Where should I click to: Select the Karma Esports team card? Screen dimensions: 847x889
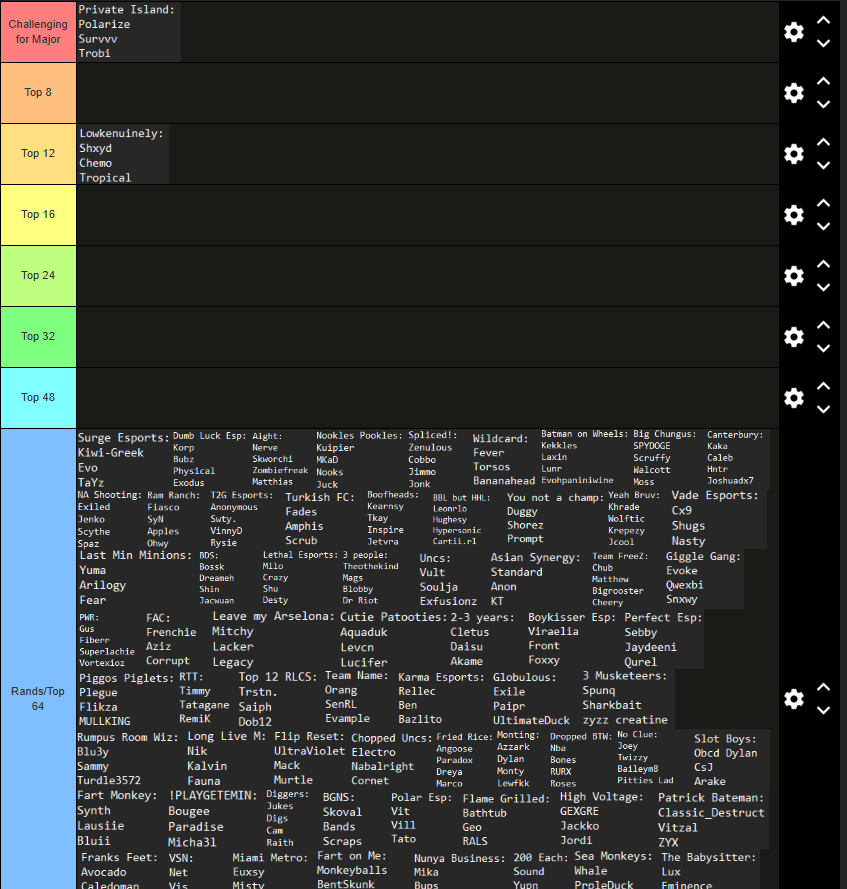(442, 698)
